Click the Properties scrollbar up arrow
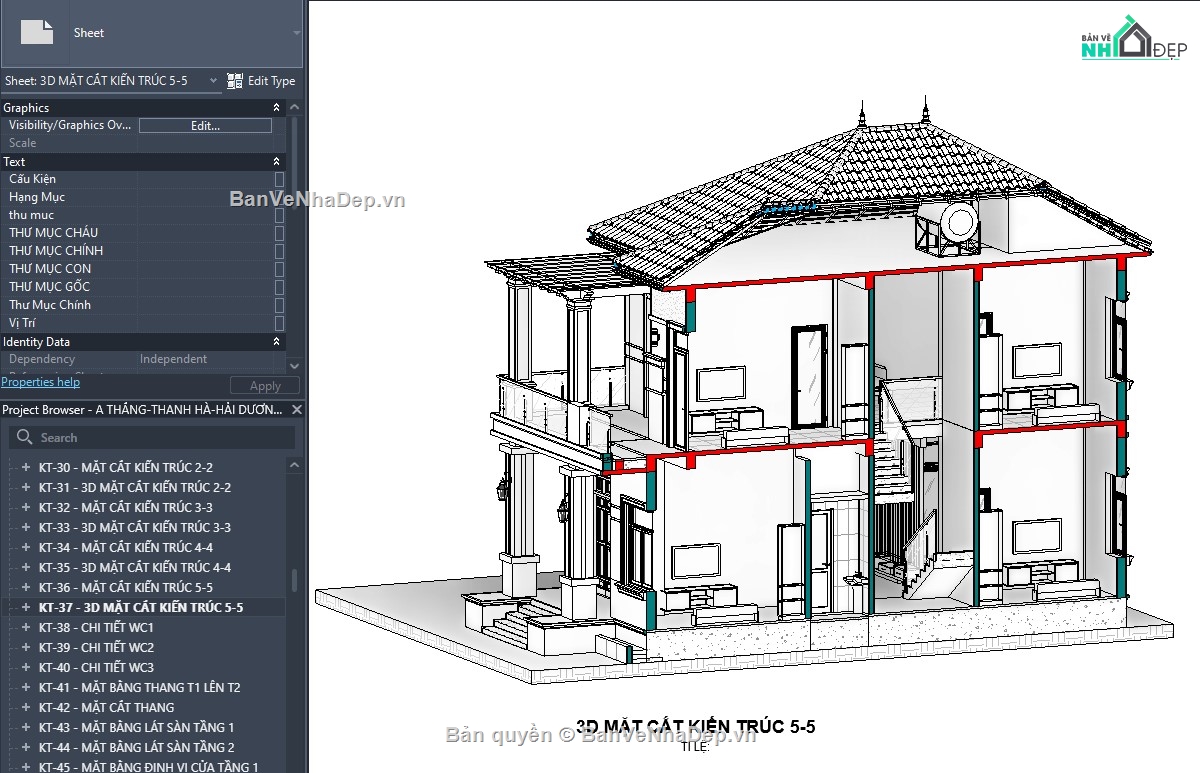The width and height of the screenshot is (1200, 773). pos(294,107)
